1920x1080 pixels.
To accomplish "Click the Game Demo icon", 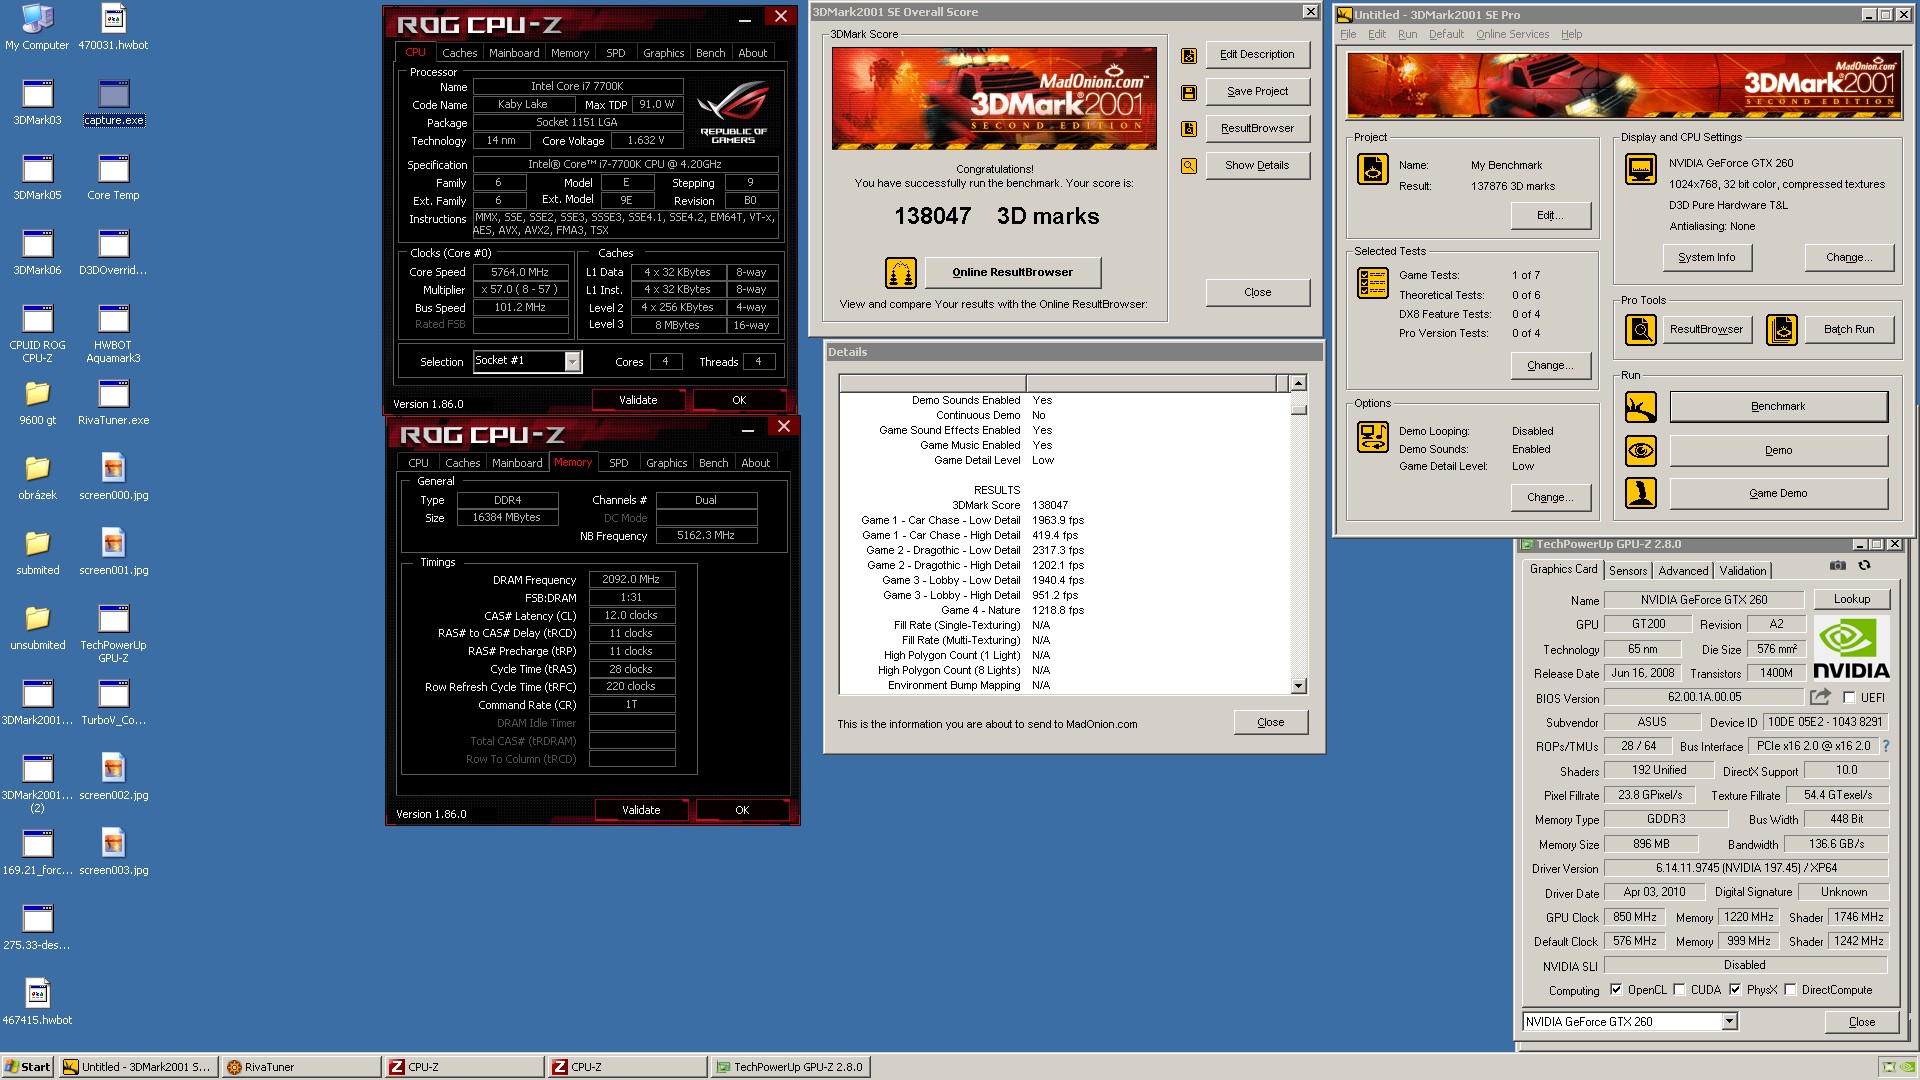I will 1641,493.
